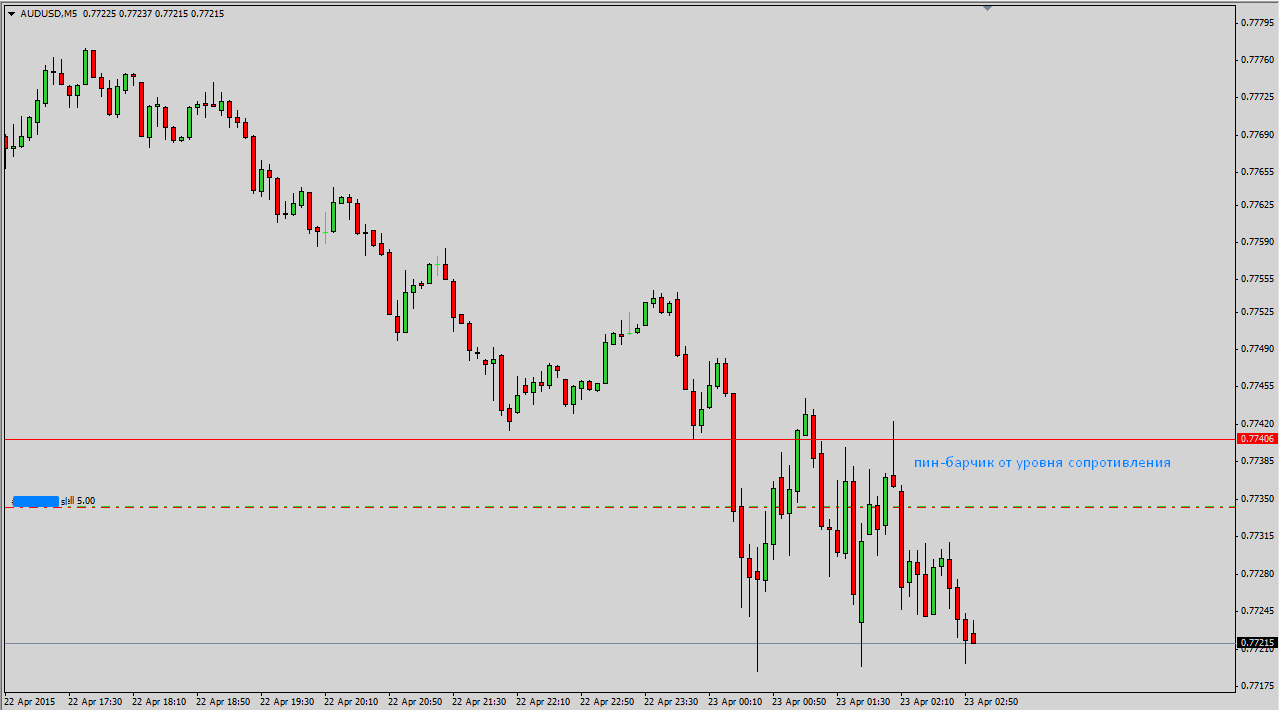Screen dimensions: 1279x710
Task: Click time label 22 Apr 20:10
Action: (351, 702)
